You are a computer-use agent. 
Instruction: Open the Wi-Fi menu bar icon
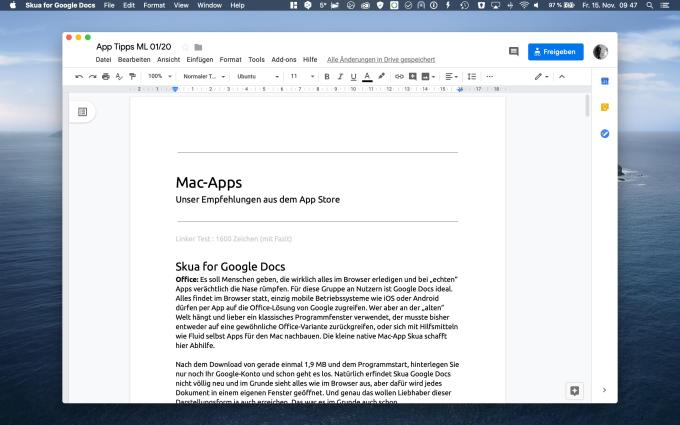point(524,5)
